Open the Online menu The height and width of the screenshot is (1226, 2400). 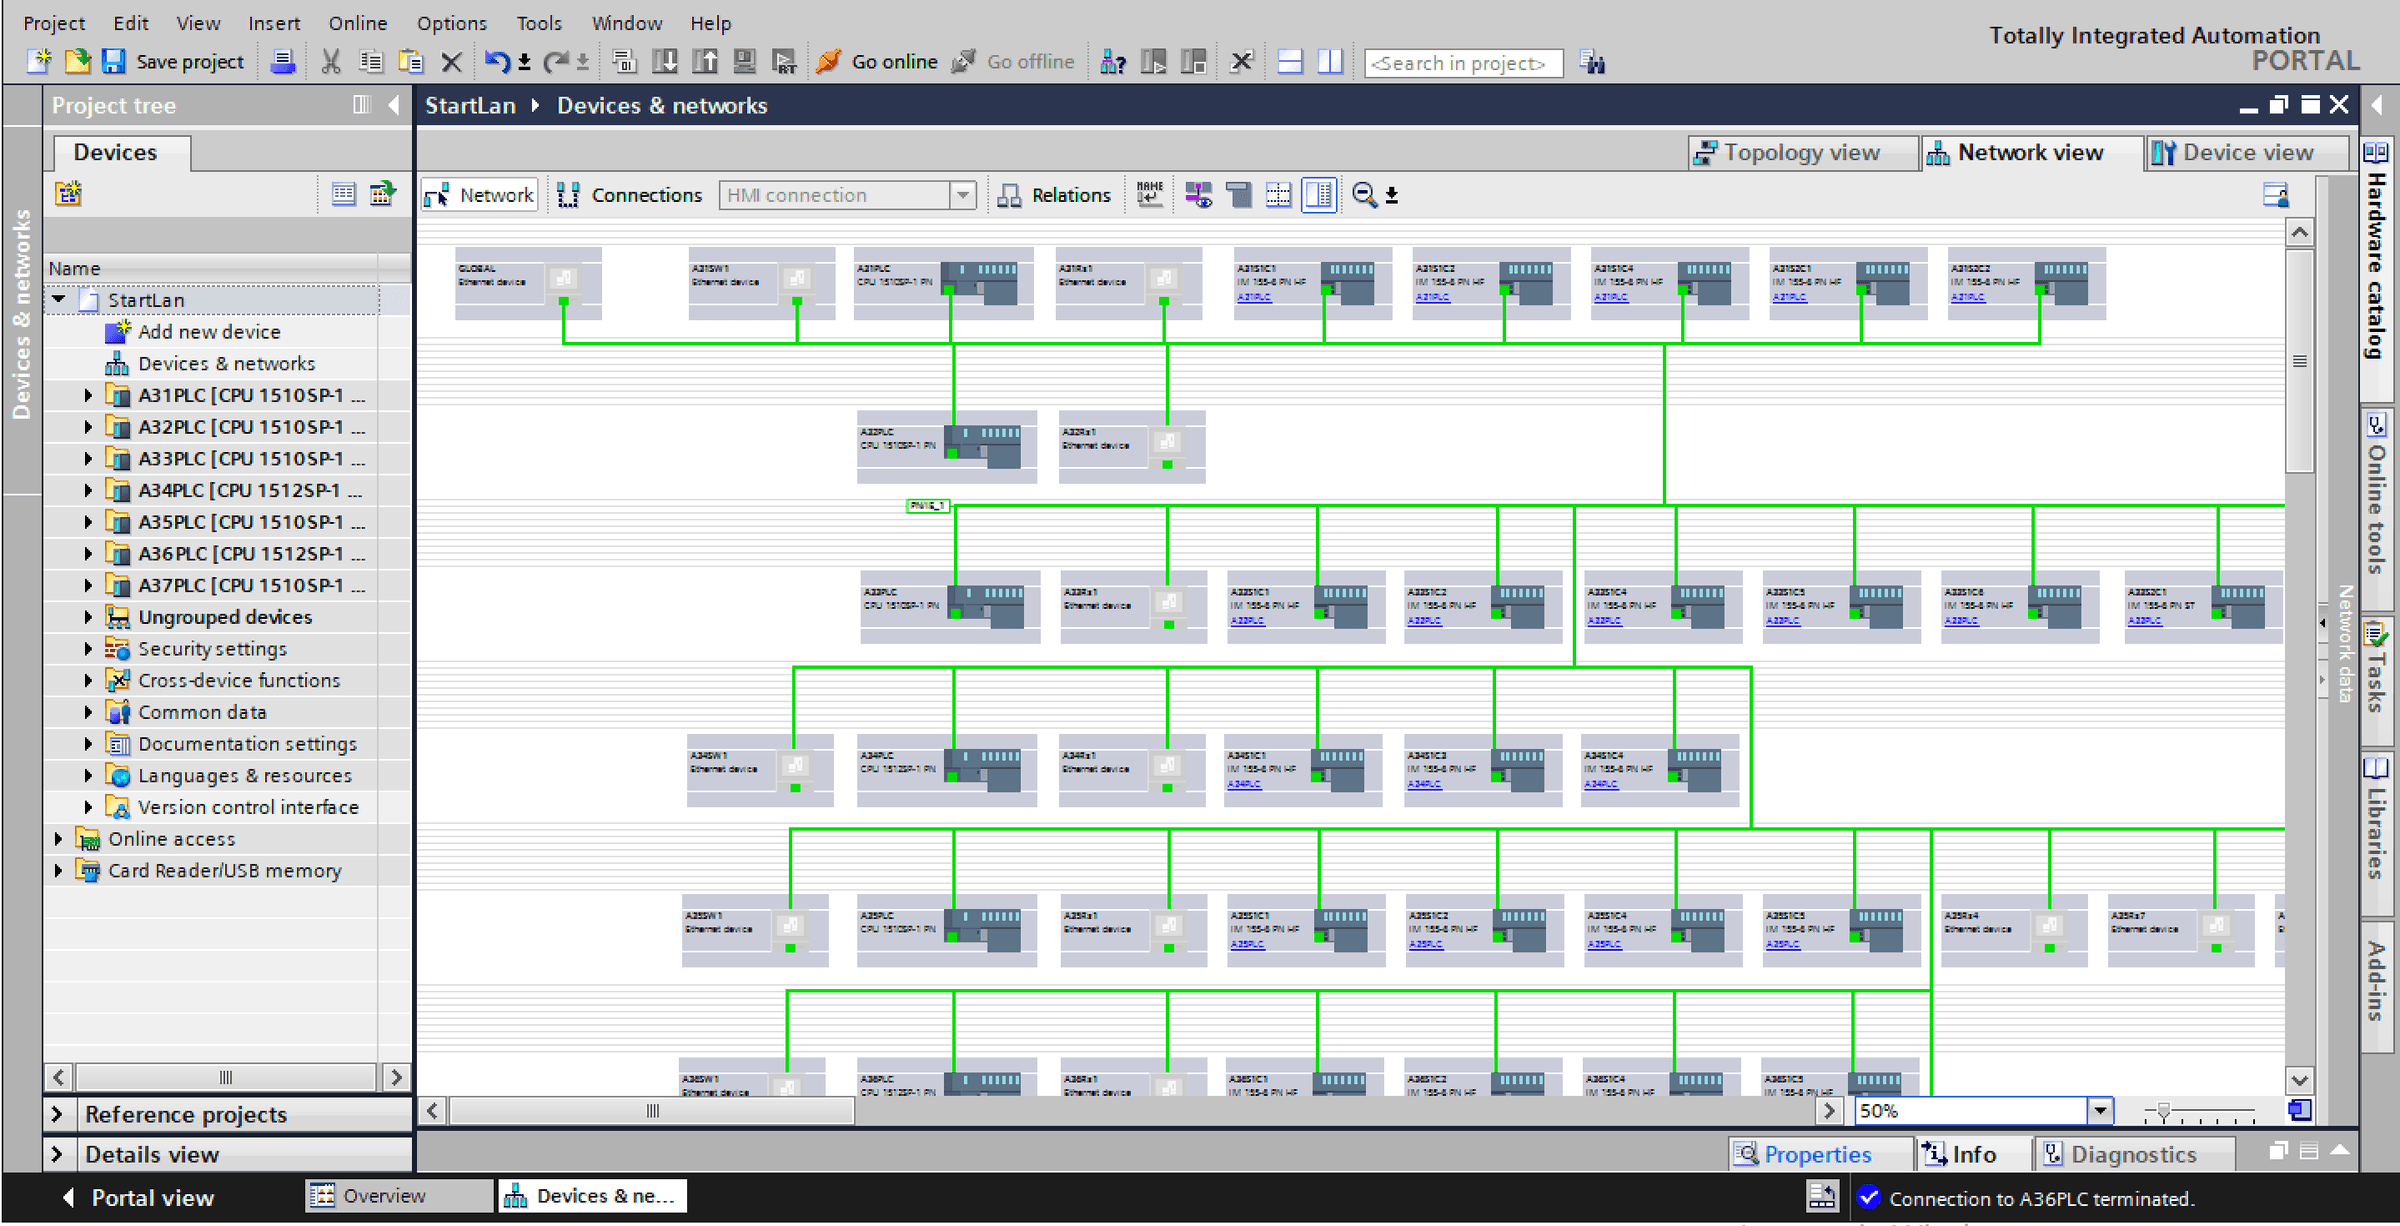tap(357, 23)
